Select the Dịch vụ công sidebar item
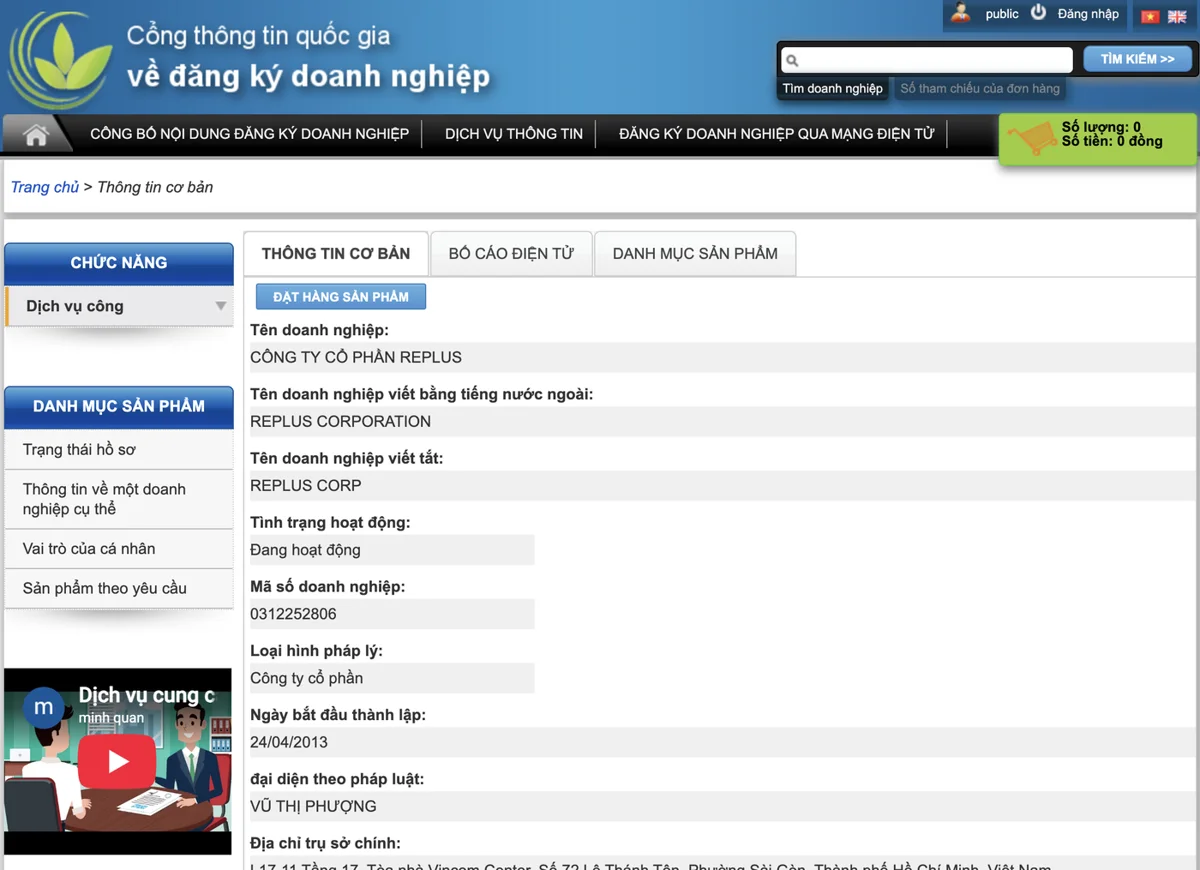The width and height of the screenshot is (1200, 870). 119,306
